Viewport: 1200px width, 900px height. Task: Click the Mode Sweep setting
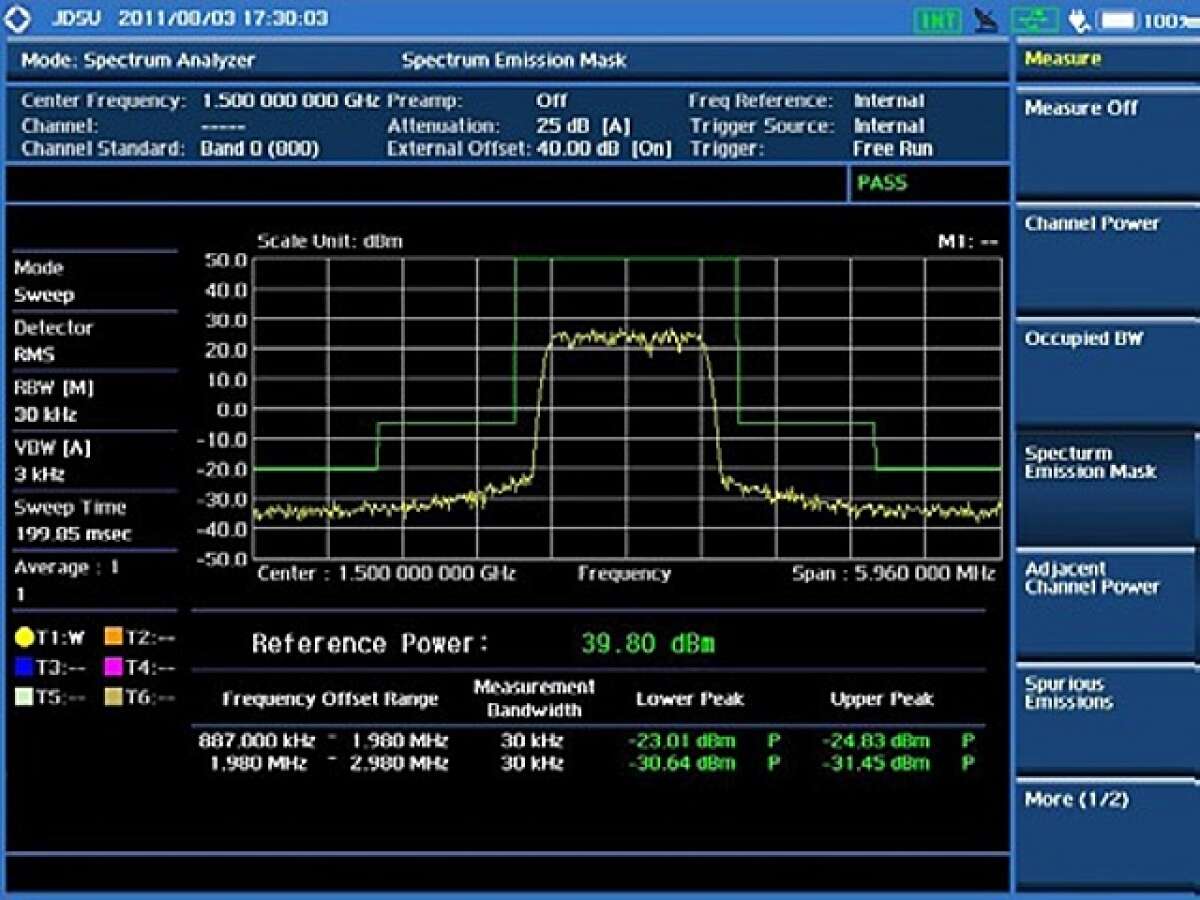[x=95, y=281]
